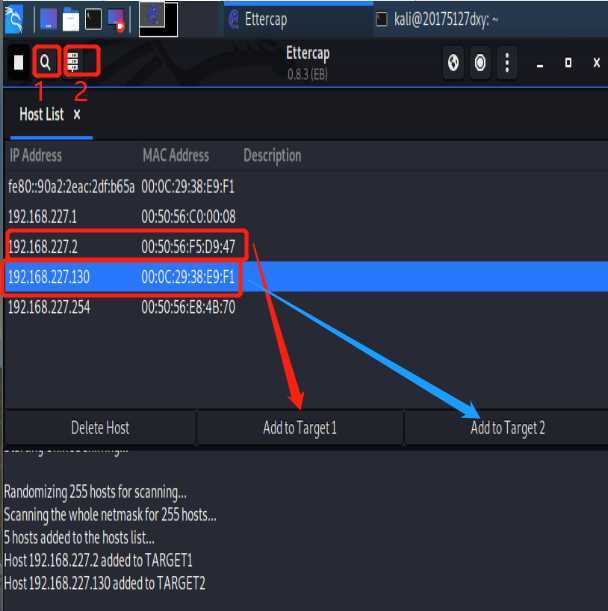This screenshot has height=611, width=608.
Task: Close the Ettercap window
Action: tap(596, 63)
